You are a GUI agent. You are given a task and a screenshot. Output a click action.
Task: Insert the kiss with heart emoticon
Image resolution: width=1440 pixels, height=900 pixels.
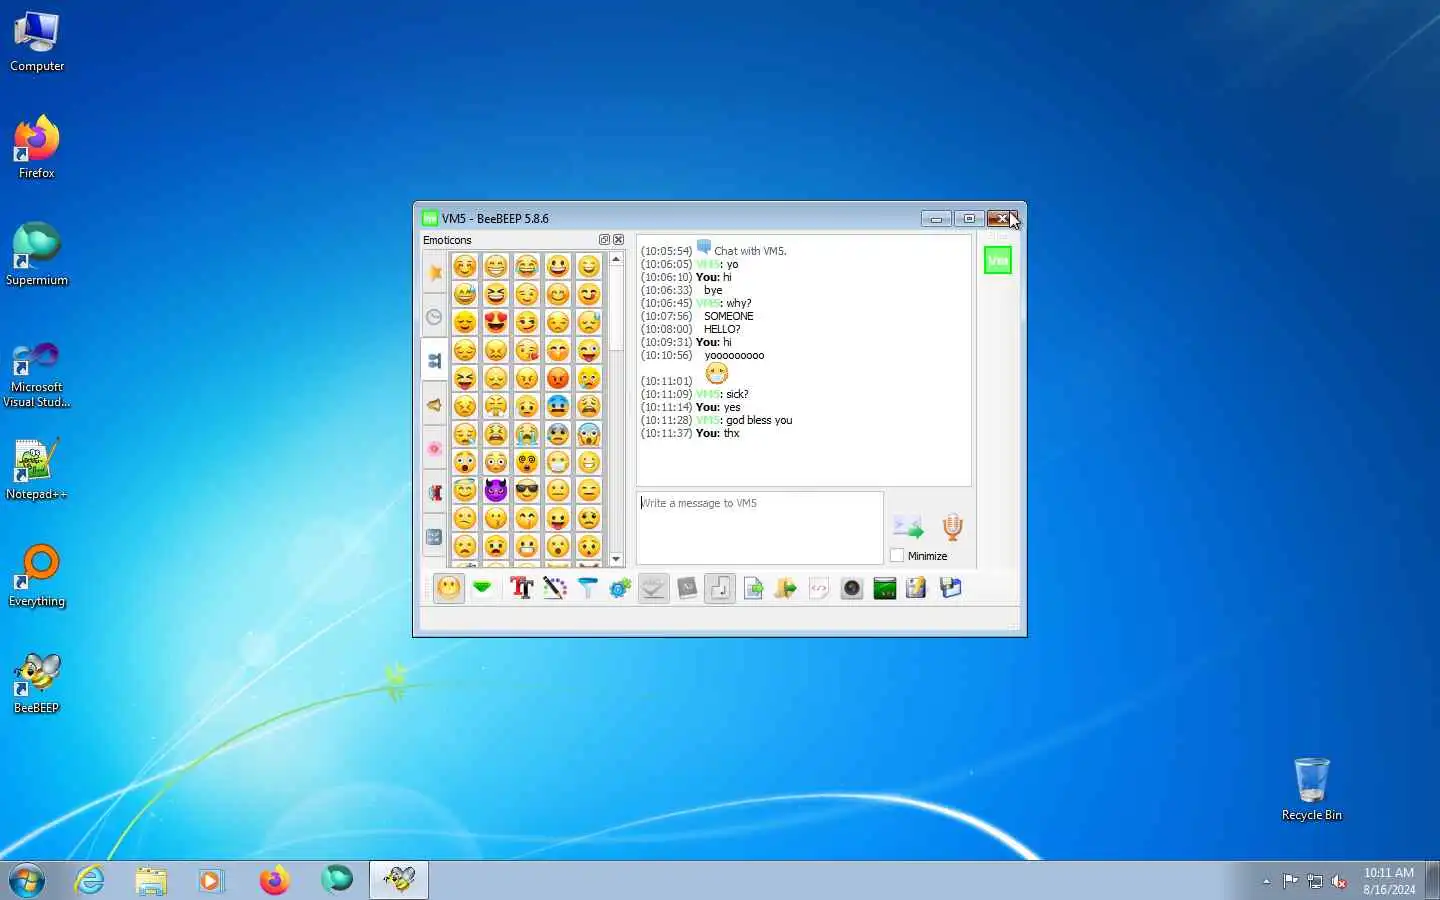coord(527,350)
